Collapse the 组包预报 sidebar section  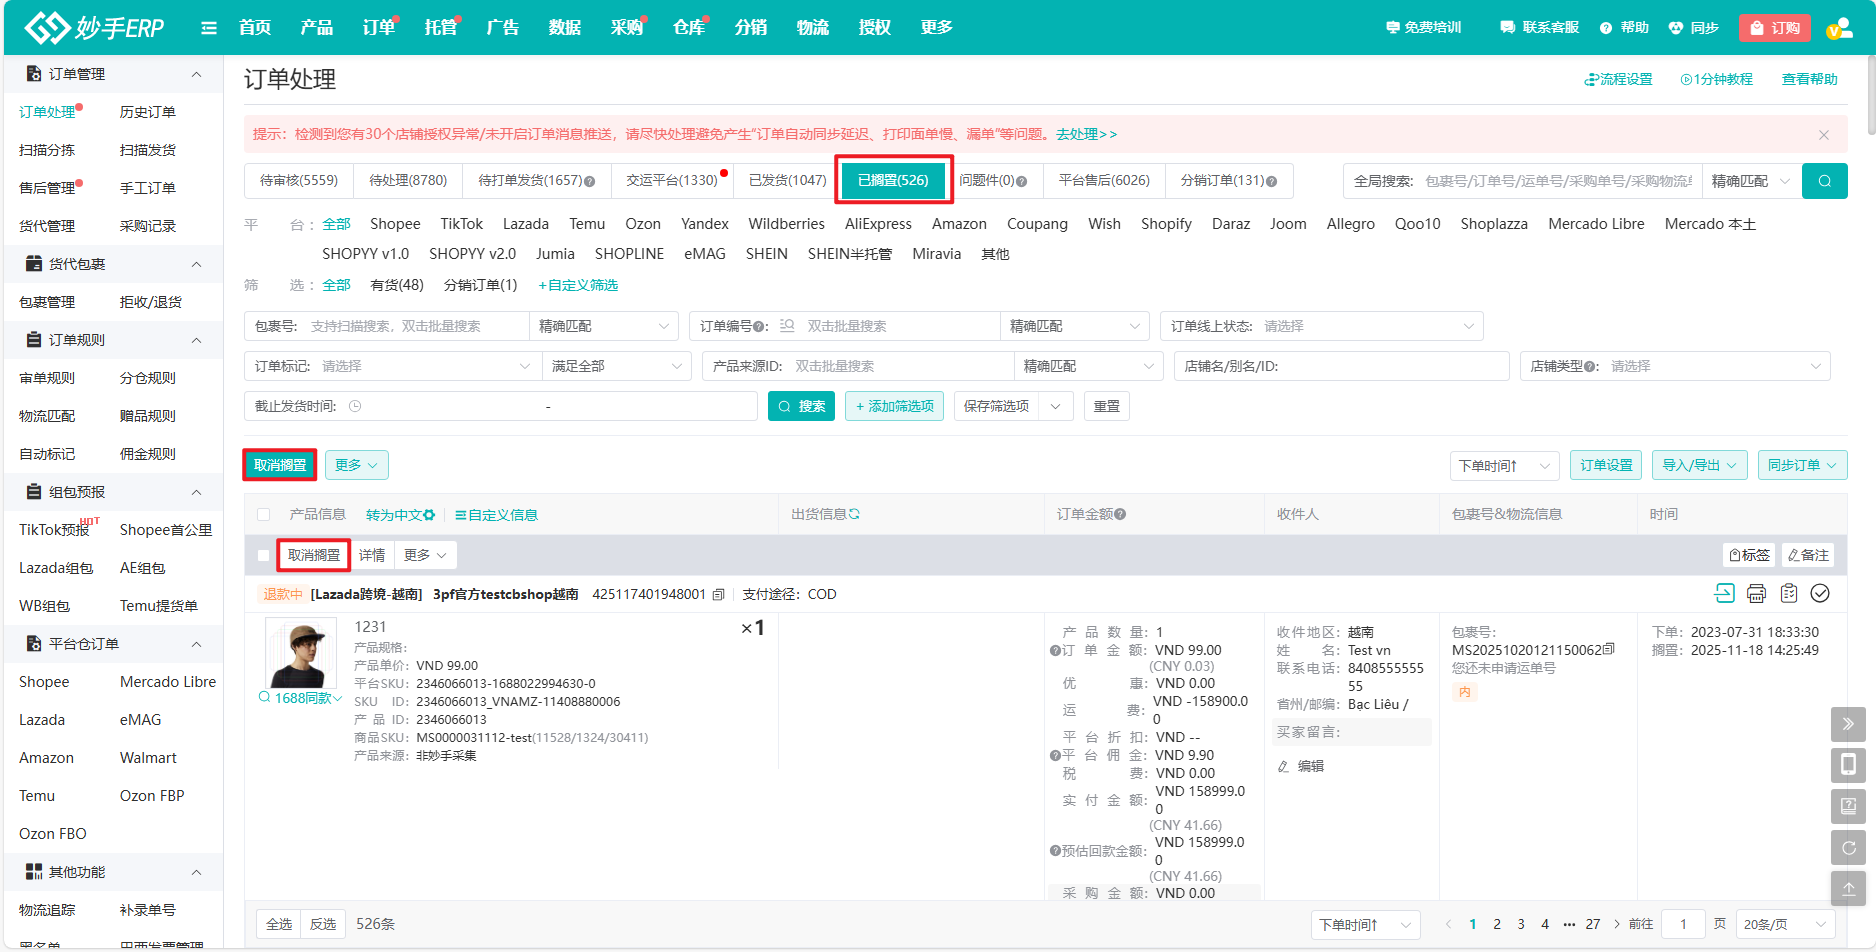point(196,492)
